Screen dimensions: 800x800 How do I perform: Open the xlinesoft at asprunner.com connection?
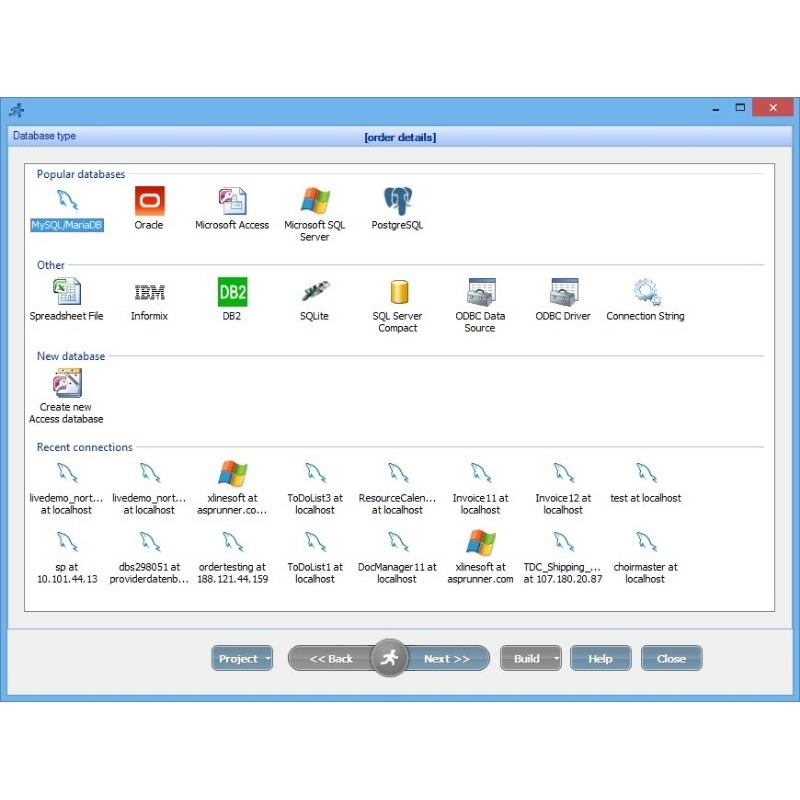(x=481, y=556)
